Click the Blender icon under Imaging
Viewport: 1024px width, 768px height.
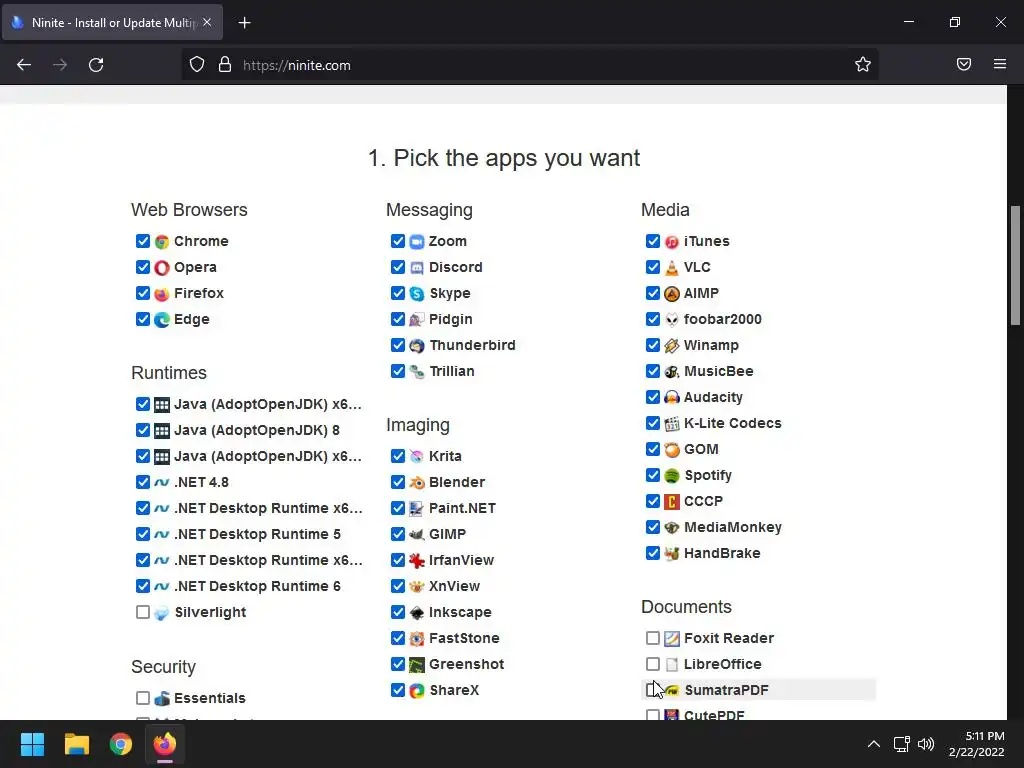coord(417,483)
